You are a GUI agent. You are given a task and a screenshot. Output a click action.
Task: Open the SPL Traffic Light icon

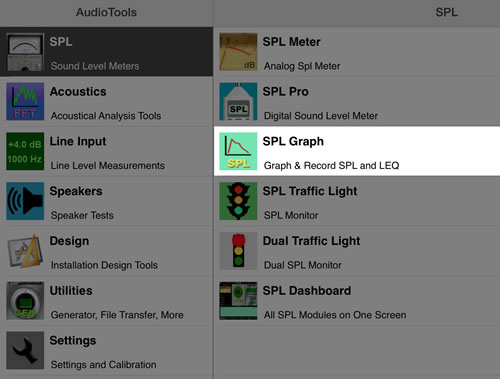pyautogui.click(x=238, y=201)
